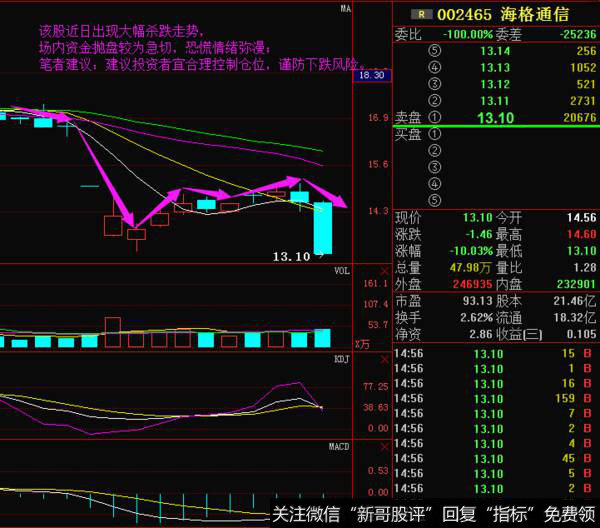Viewport: 600px width, 528px height.
Task: Click the 收益(三) value 0.105
Action: pos(582,334)
